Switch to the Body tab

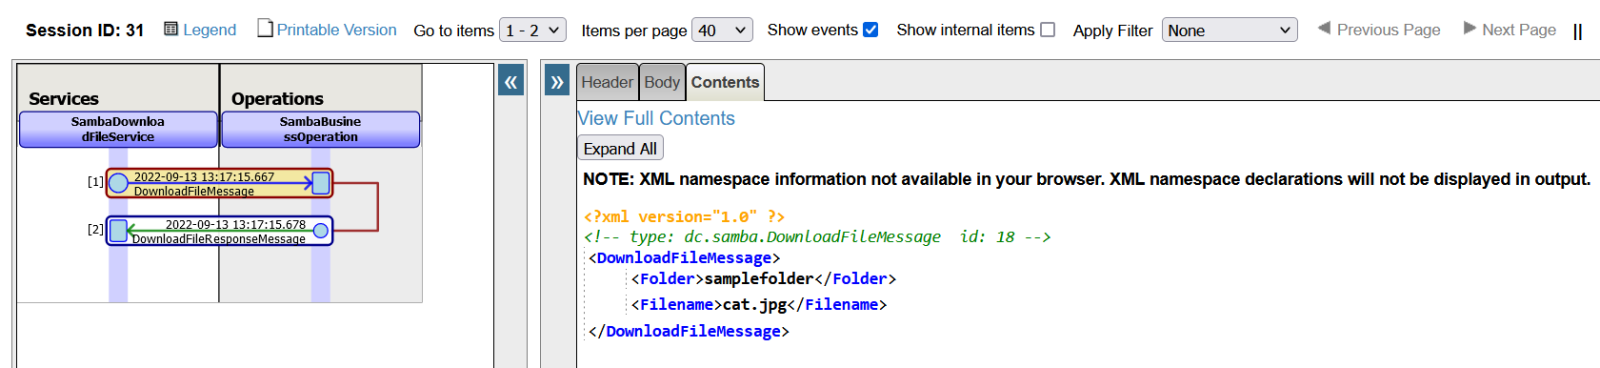pyautogui.click(x=662, y=82)
